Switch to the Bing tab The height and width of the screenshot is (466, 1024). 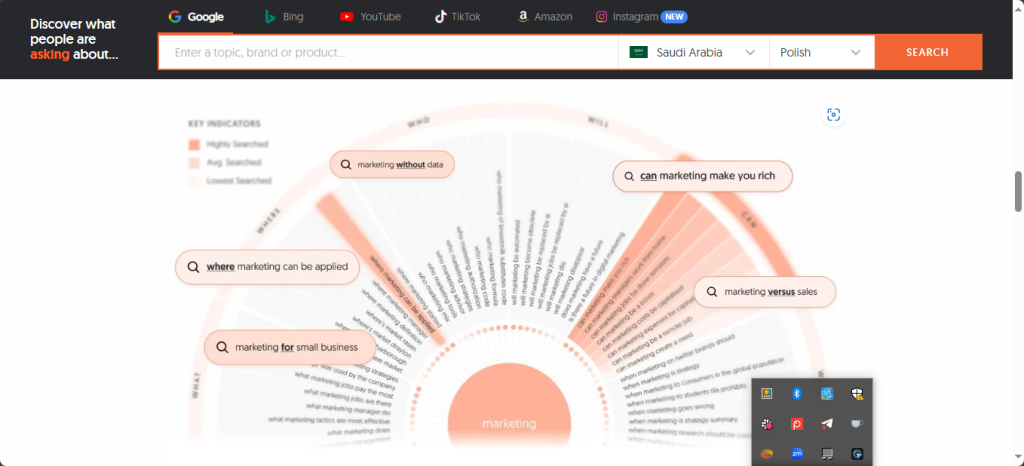[x=284, y=17]
